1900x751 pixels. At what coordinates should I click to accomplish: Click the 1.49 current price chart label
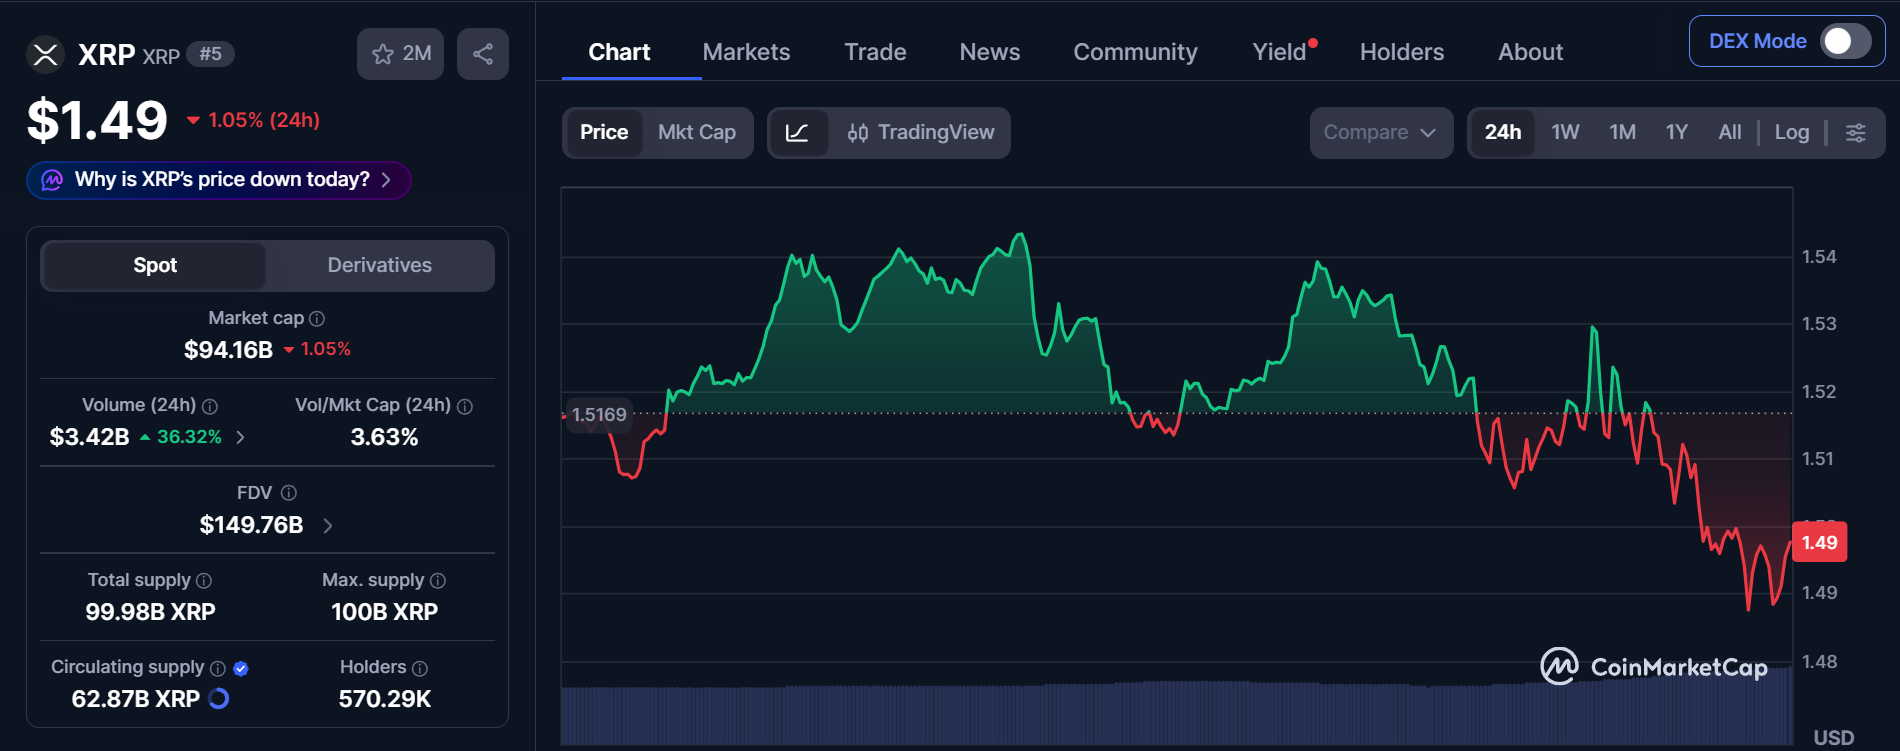tap(1820, 542)
